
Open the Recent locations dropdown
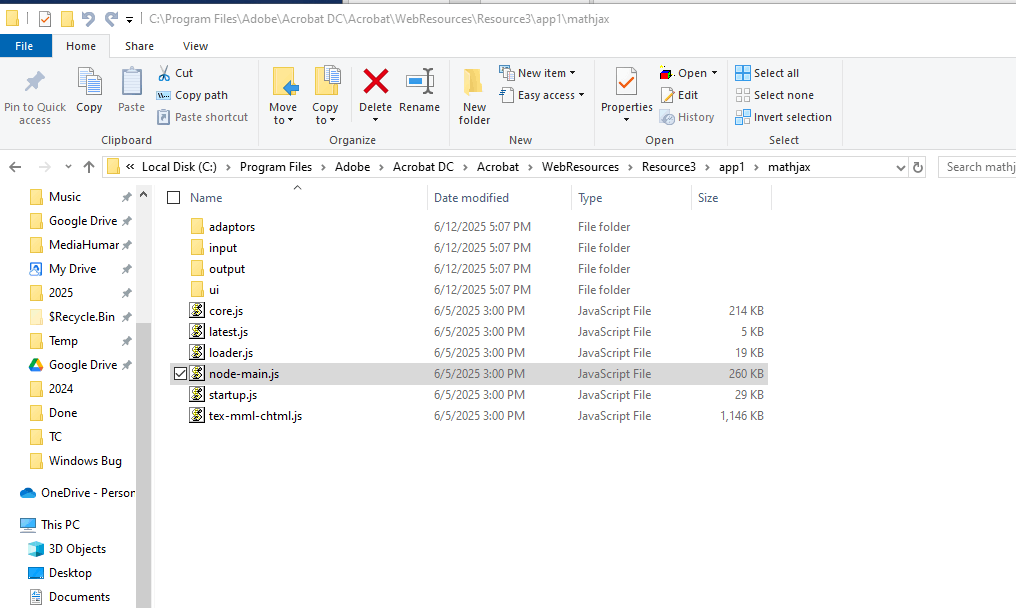tap(68, 167)
